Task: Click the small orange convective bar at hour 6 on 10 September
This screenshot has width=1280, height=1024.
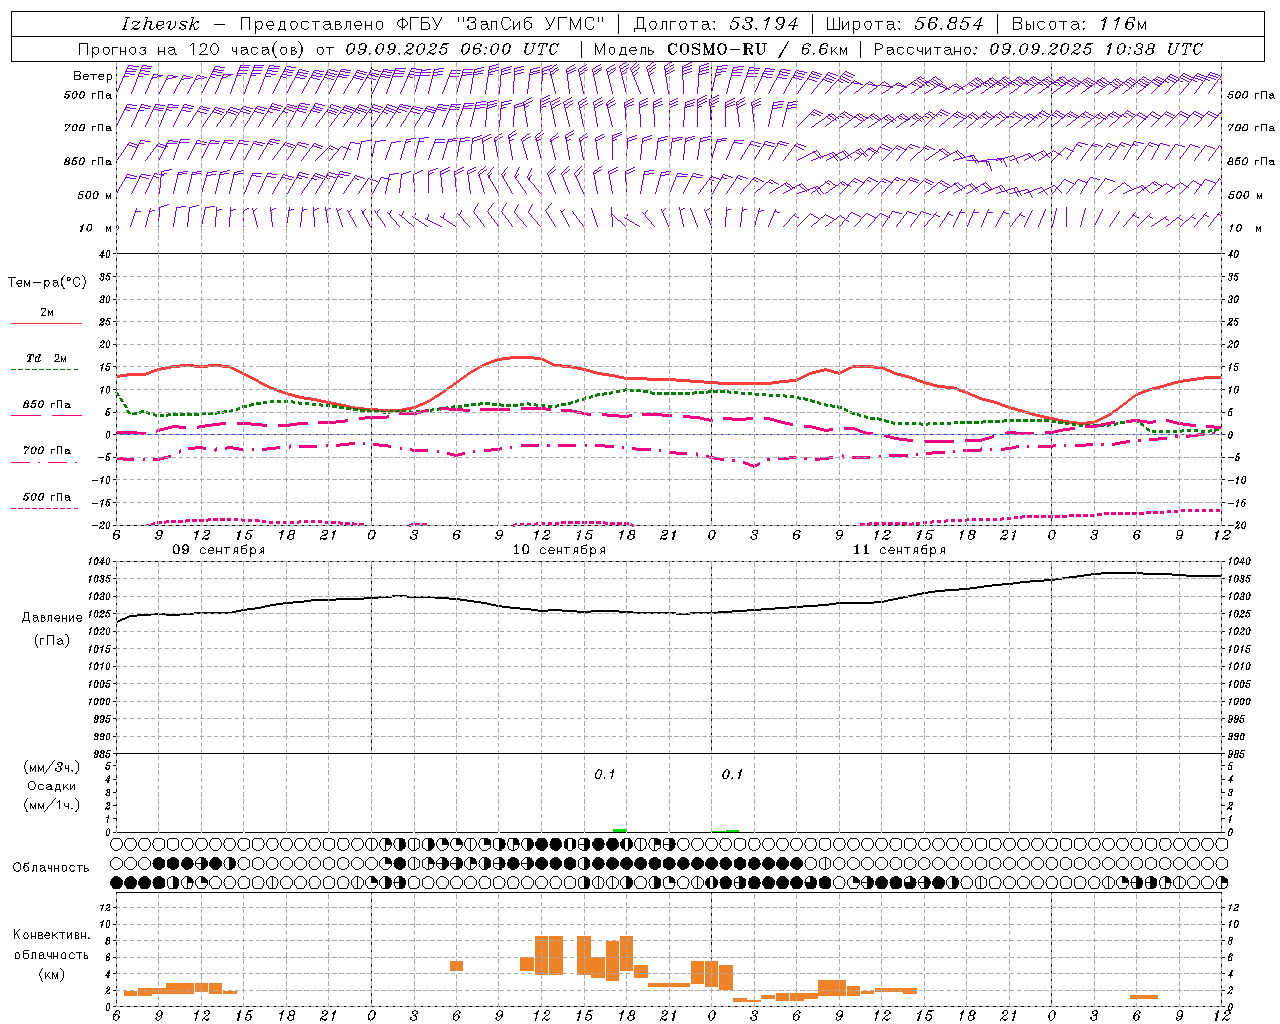Action: point(456,966)
